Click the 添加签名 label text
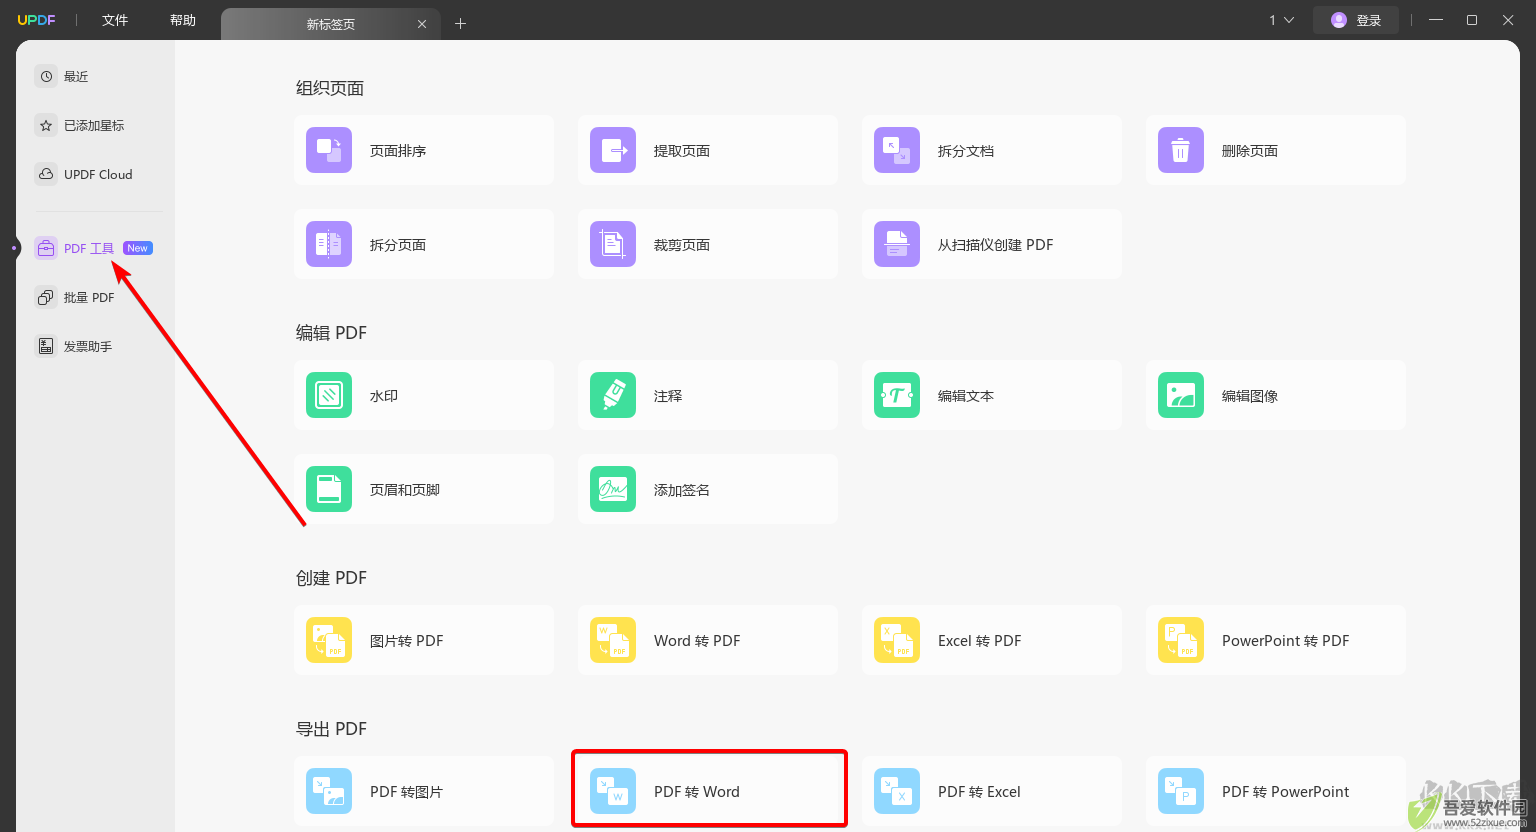 pos(682,490)
